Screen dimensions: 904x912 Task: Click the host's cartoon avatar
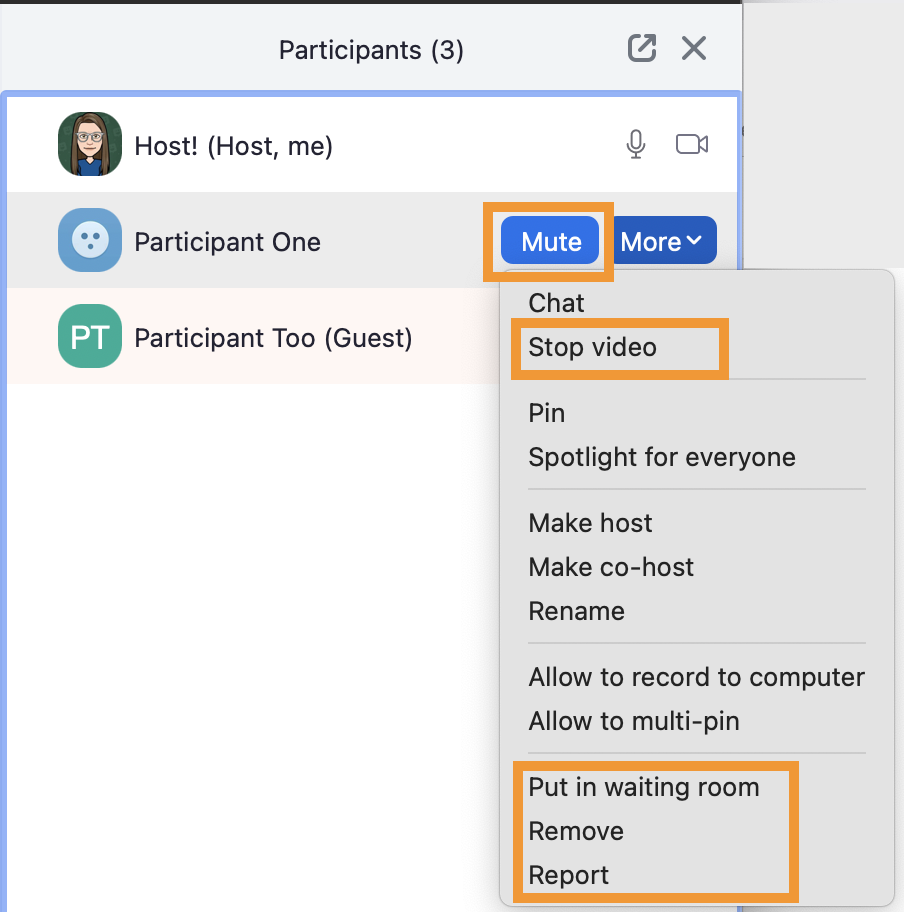pyautogui.click(x=90, y=145)
